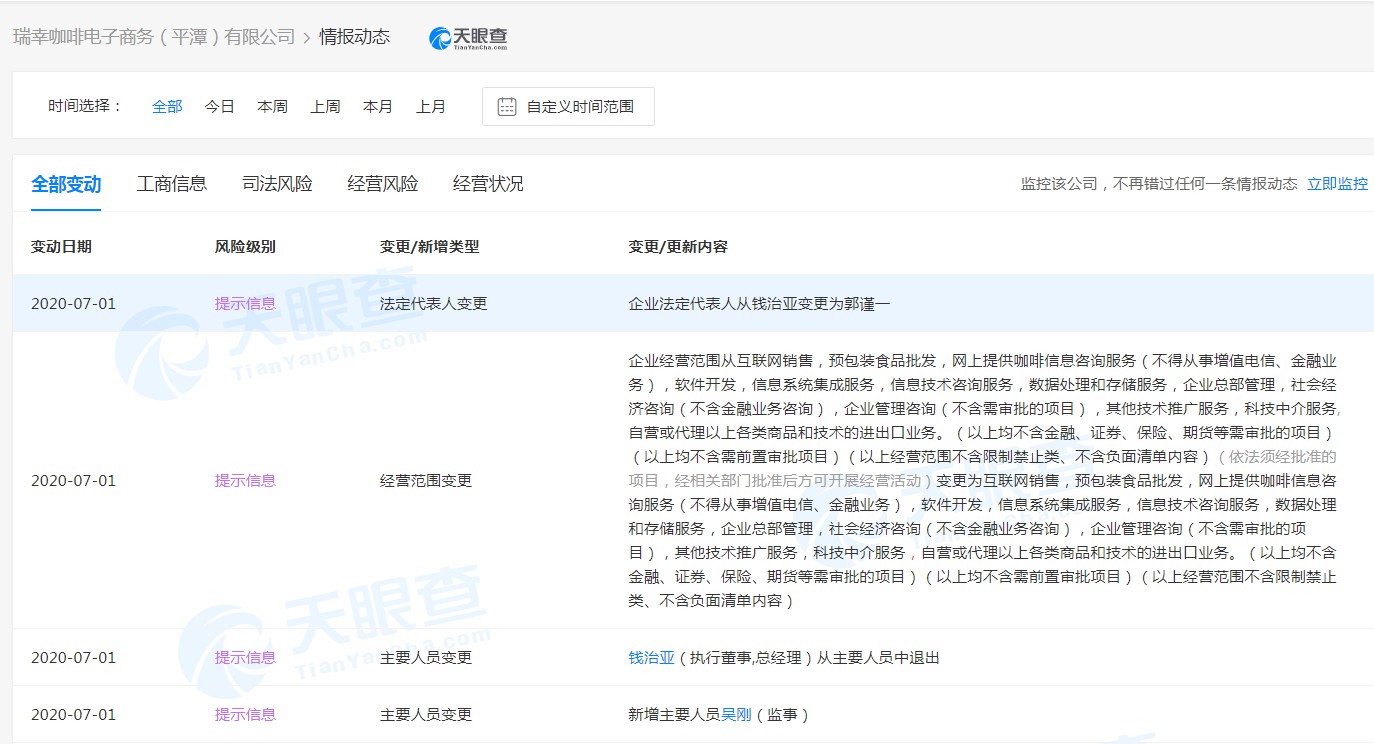Image resolution: width=1374 pixels, height=744 pixels.
Task: Click 监控该公司 notice text
Action: coord(1159,184)
